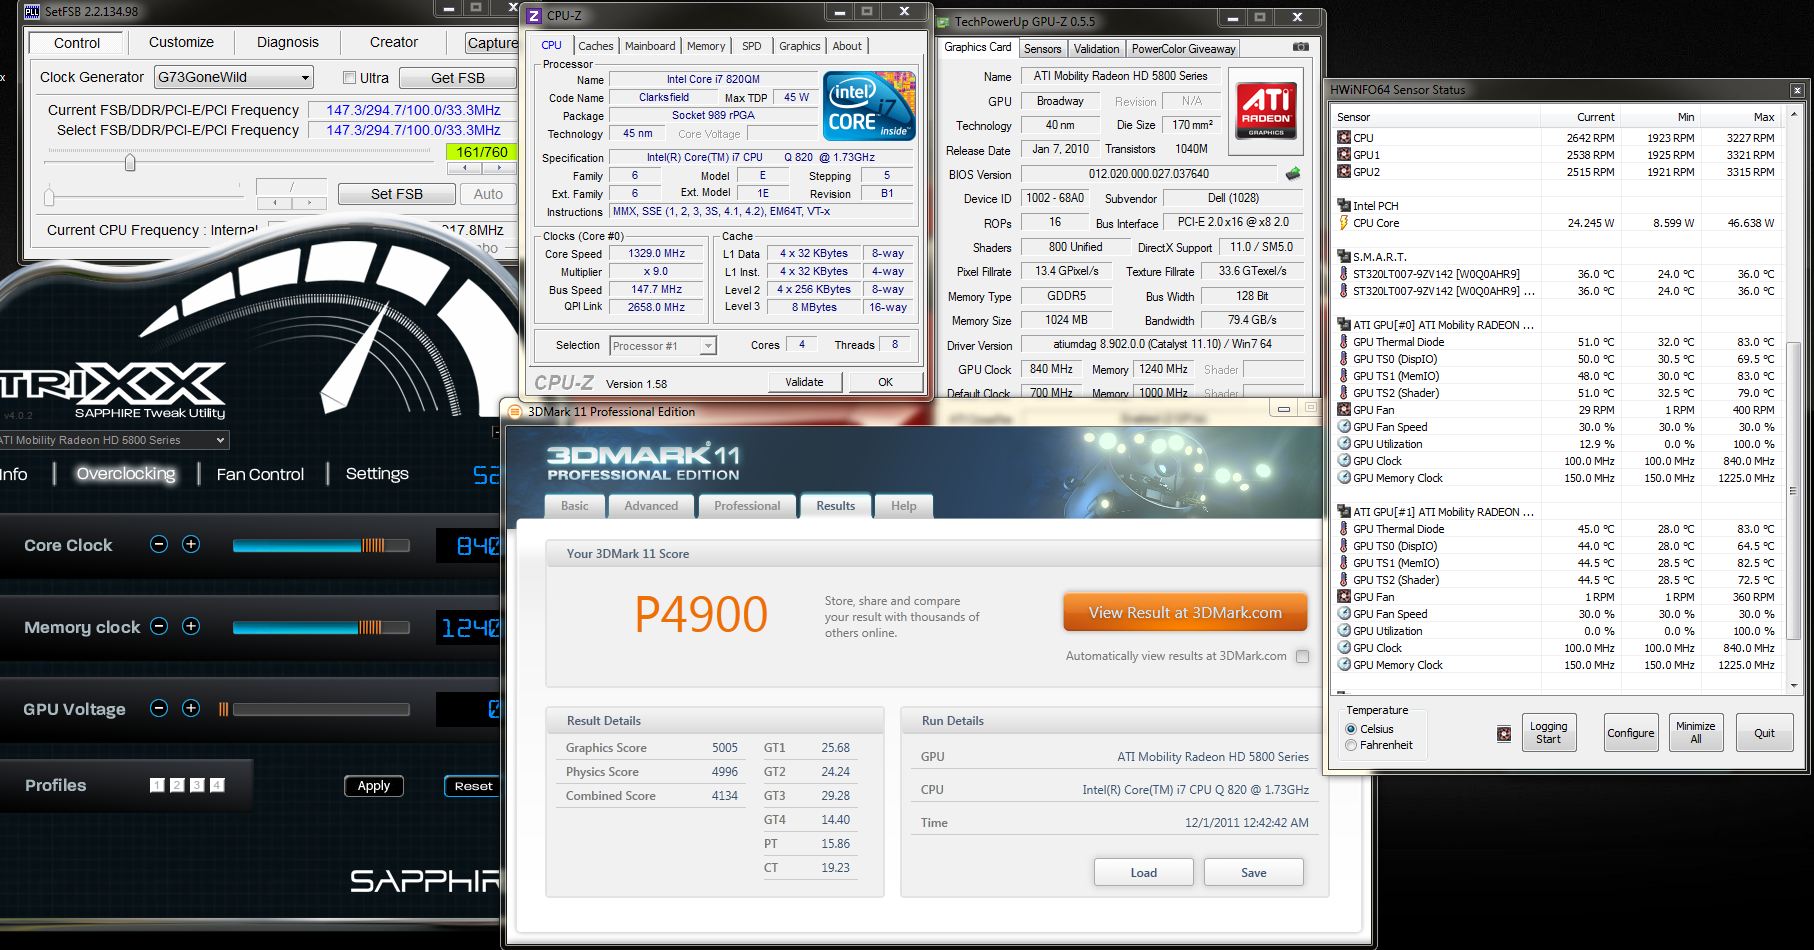Click the Load button in 3DMark Run Details

pyautogui.click(x=1144, y=872)
